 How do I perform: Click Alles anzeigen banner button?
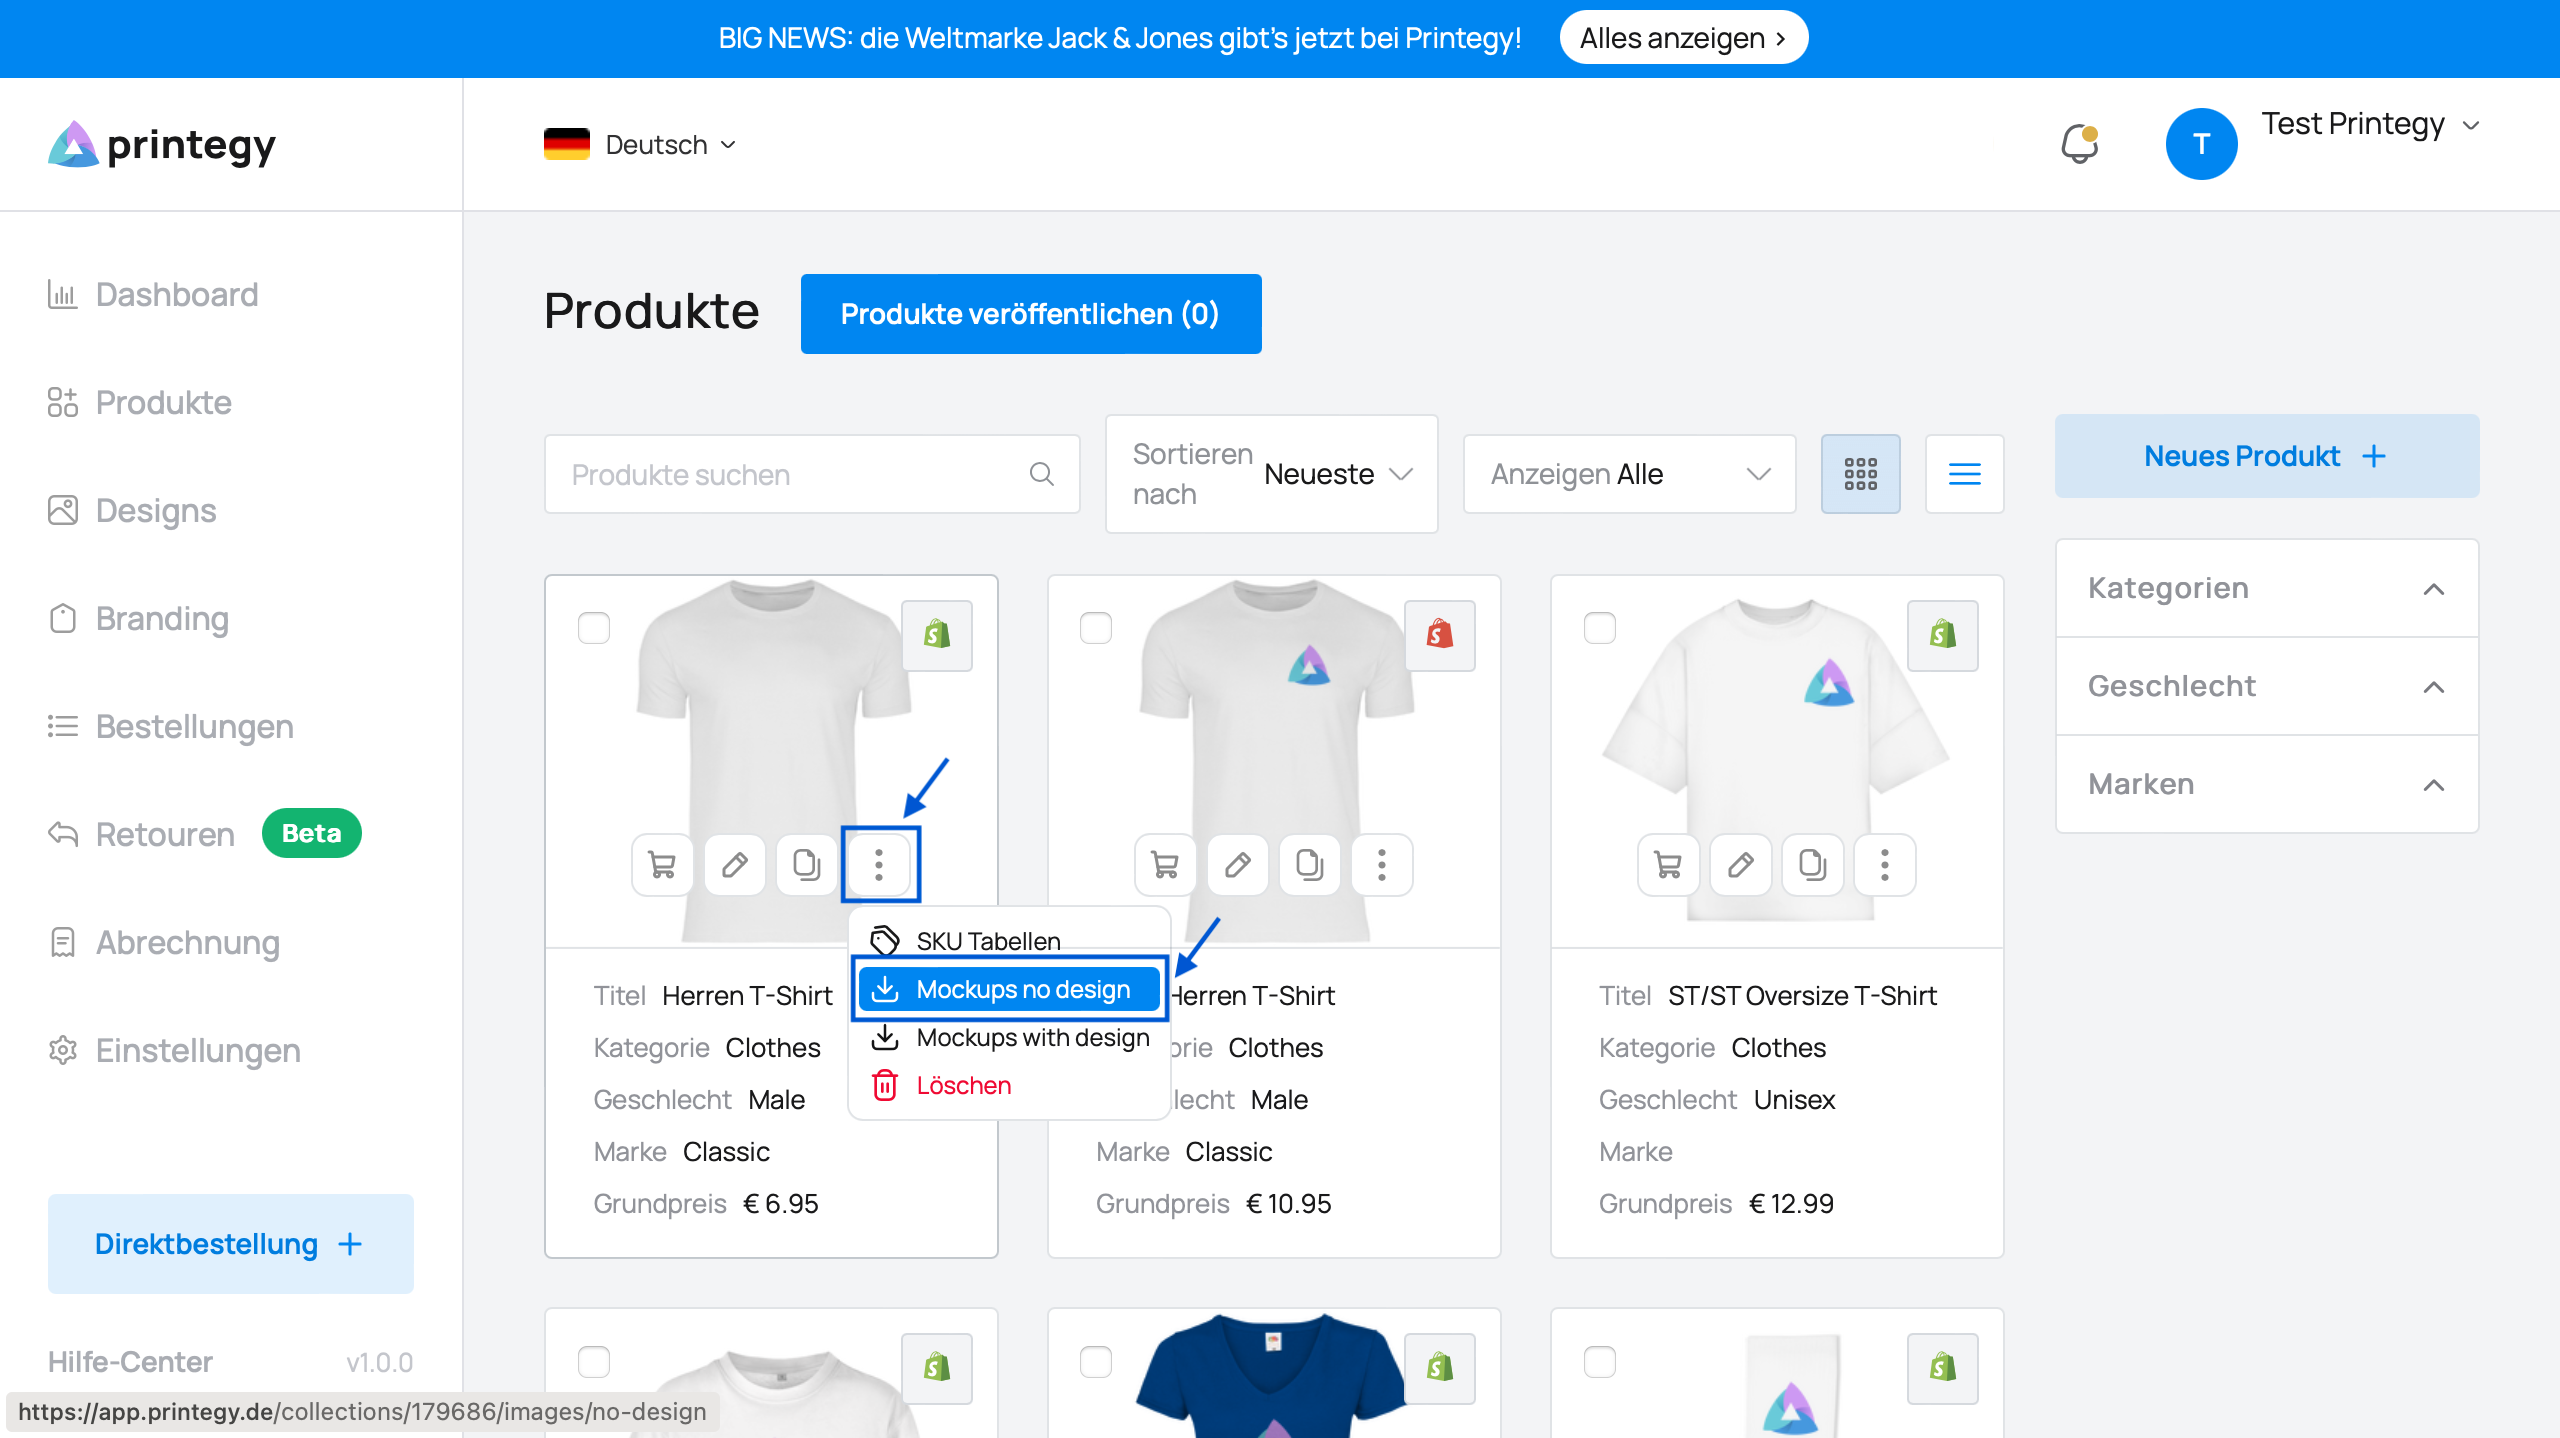coord(1683,38)
